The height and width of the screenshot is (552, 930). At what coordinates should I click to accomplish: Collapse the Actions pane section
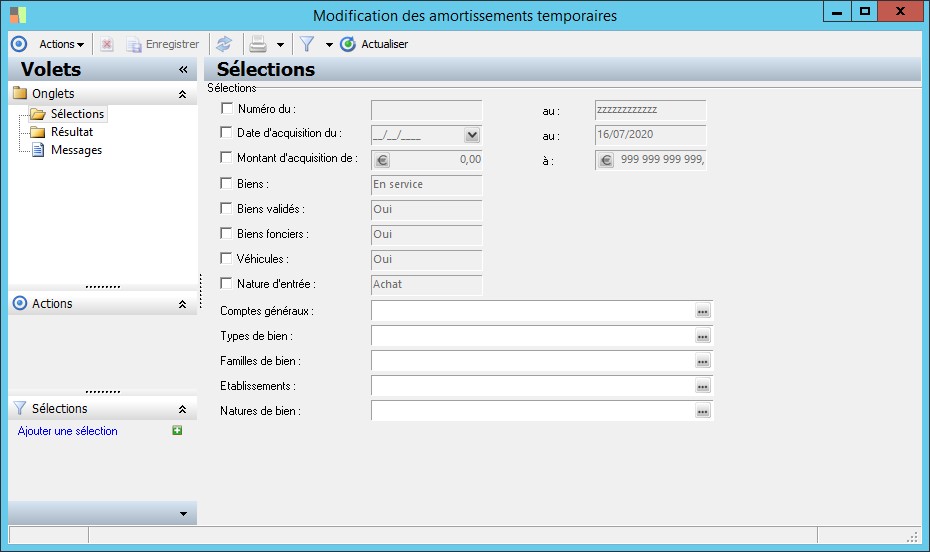coord(183,304)
